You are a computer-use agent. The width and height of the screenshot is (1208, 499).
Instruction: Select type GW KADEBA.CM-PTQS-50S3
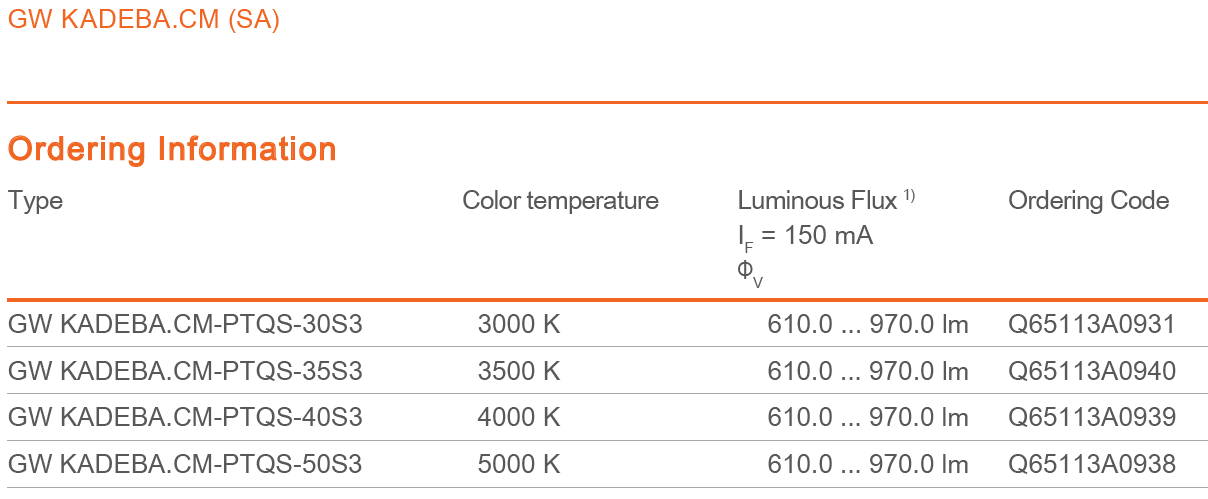pyautogui.click(x=185, y=464)
